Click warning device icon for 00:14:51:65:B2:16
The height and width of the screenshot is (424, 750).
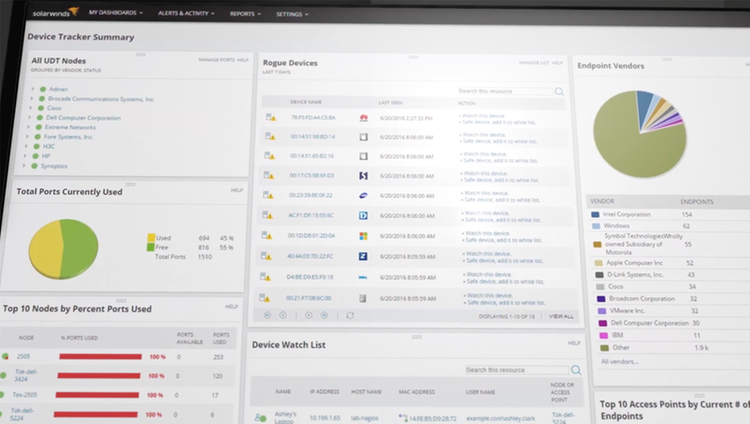pos(269,156)
